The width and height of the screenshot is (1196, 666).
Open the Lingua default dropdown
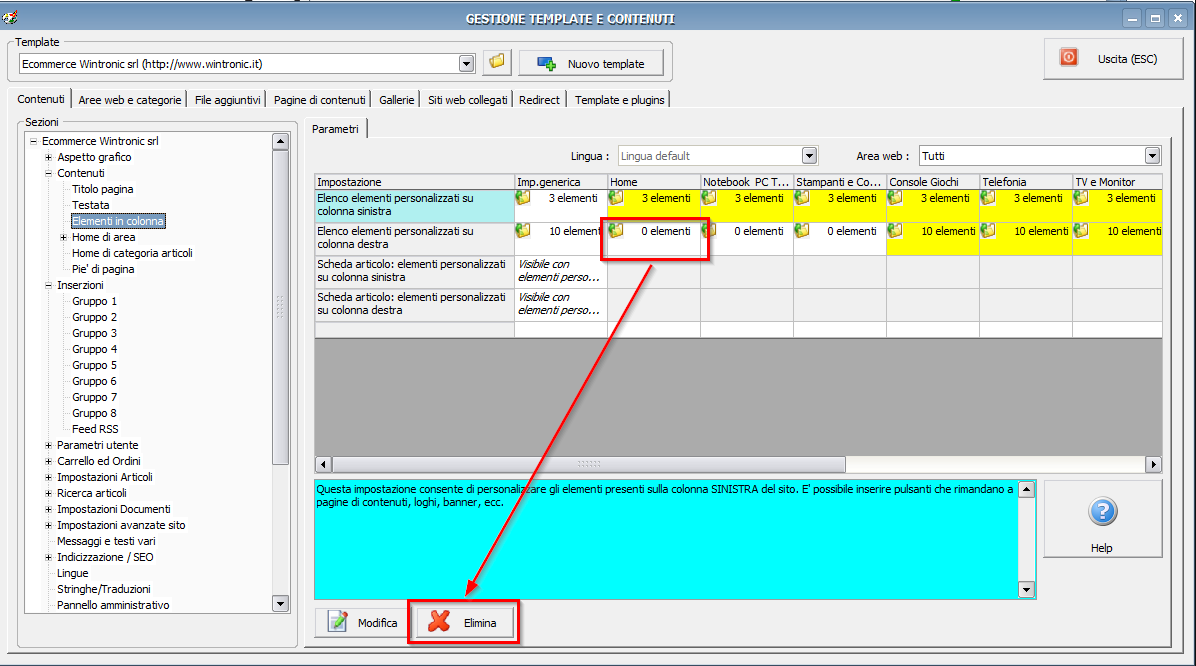809,156
